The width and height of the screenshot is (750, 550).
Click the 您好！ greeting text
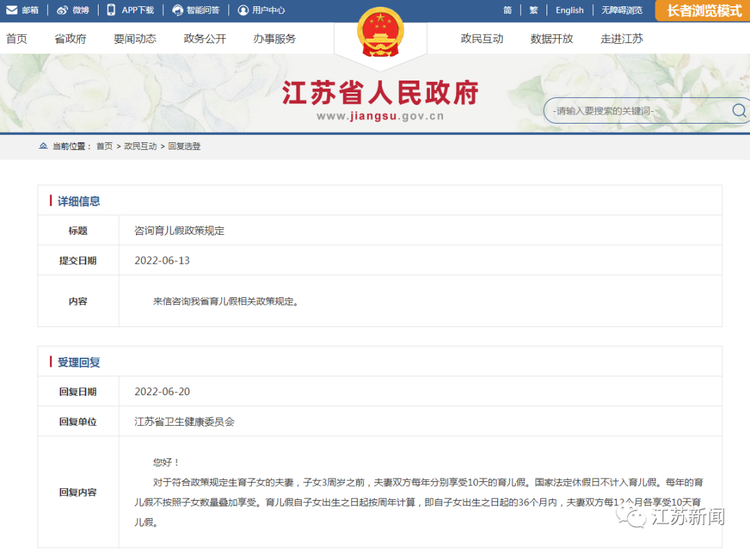[x=166, y=462]
